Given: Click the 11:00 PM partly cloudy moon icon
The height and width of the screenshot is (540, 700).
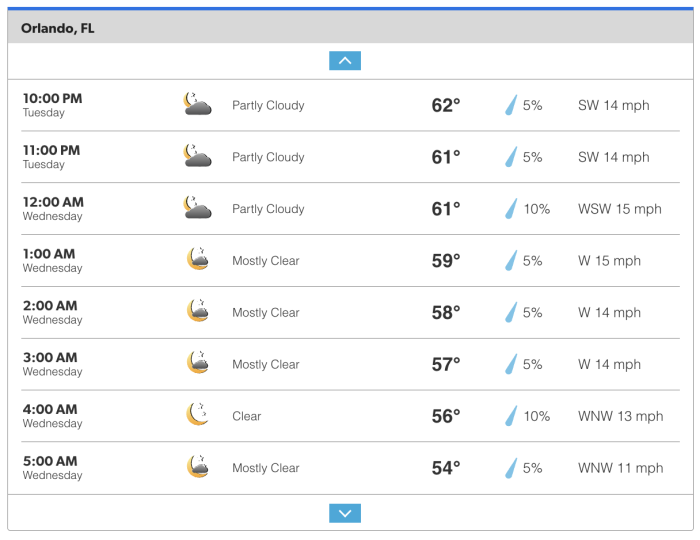Looking at the screenshot, I should (198, 157).
